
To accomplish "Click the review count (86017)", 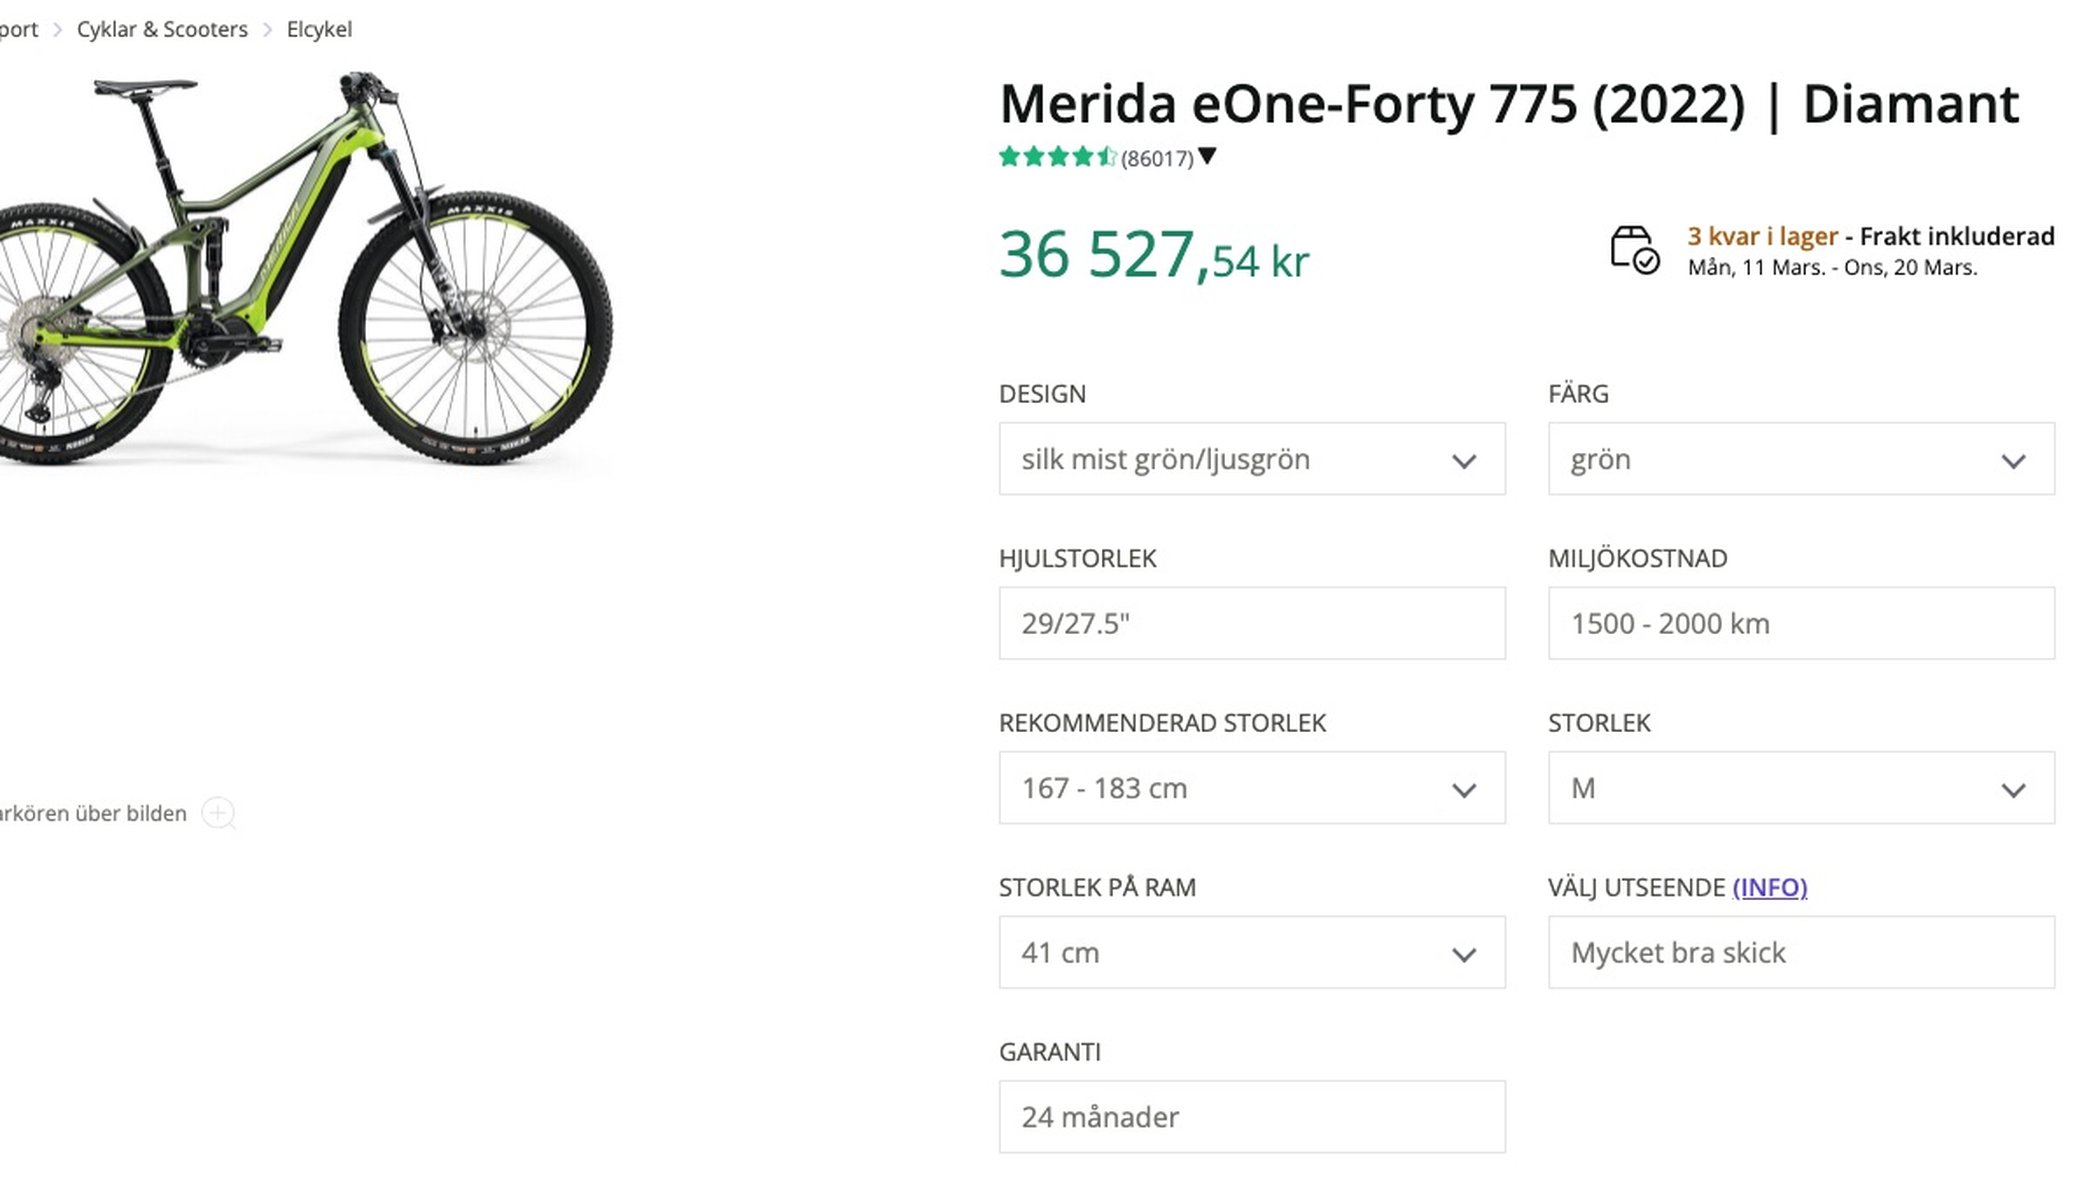I will click(1157, 158).
